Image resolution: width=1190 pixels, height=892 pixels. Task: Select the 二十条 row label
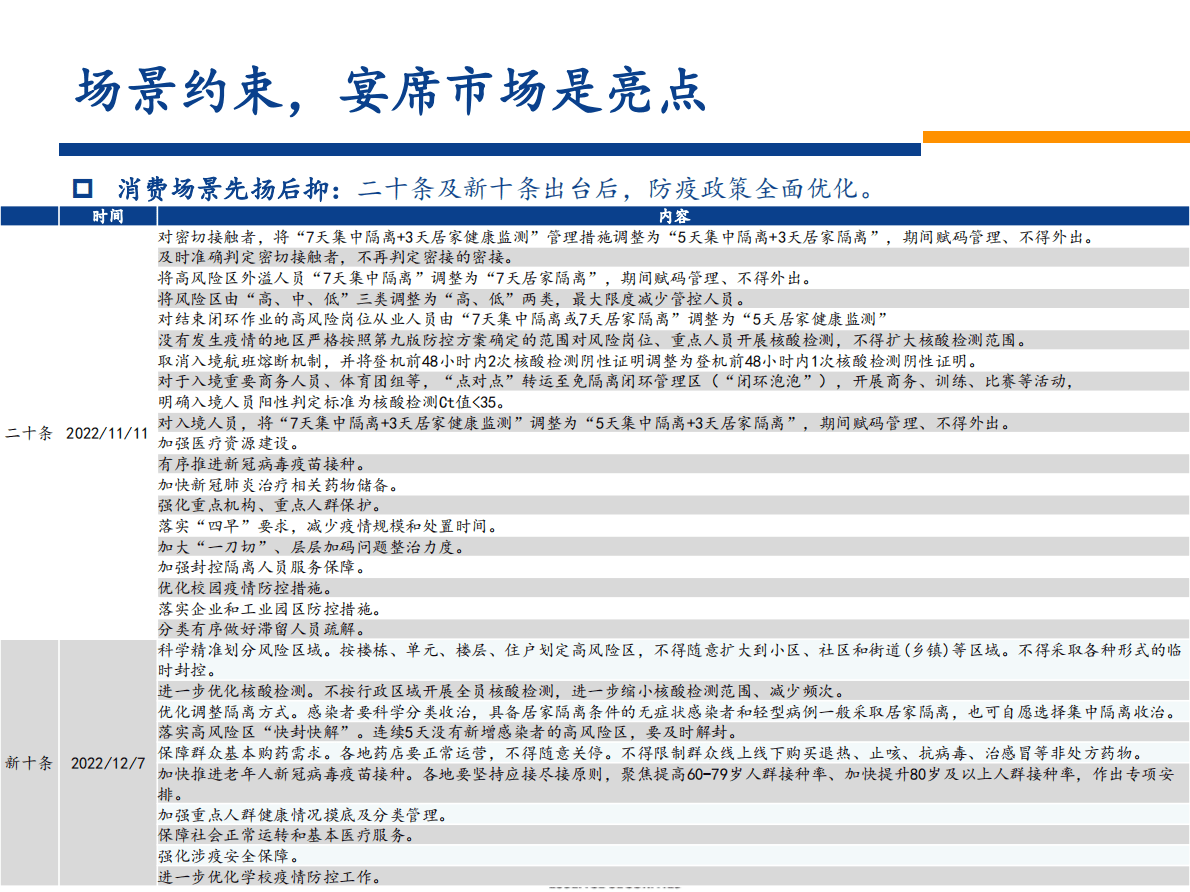[x=30, y=434]
